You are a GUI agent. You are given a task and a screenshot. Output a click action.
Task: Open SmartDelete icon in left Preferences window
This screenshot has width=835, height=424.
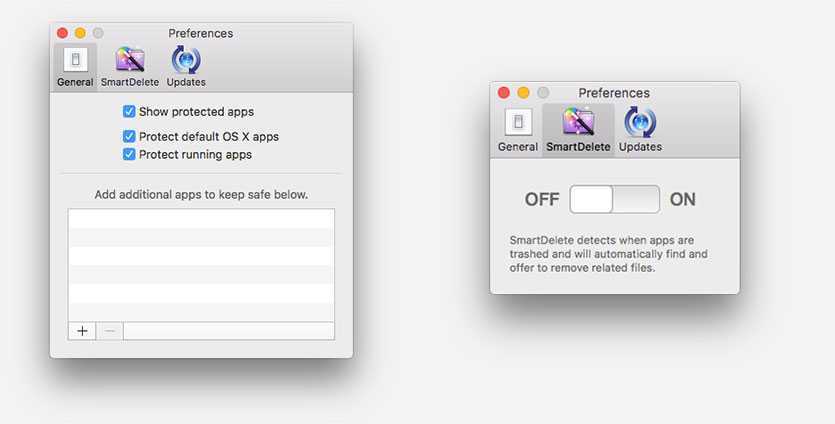point(130,61)
